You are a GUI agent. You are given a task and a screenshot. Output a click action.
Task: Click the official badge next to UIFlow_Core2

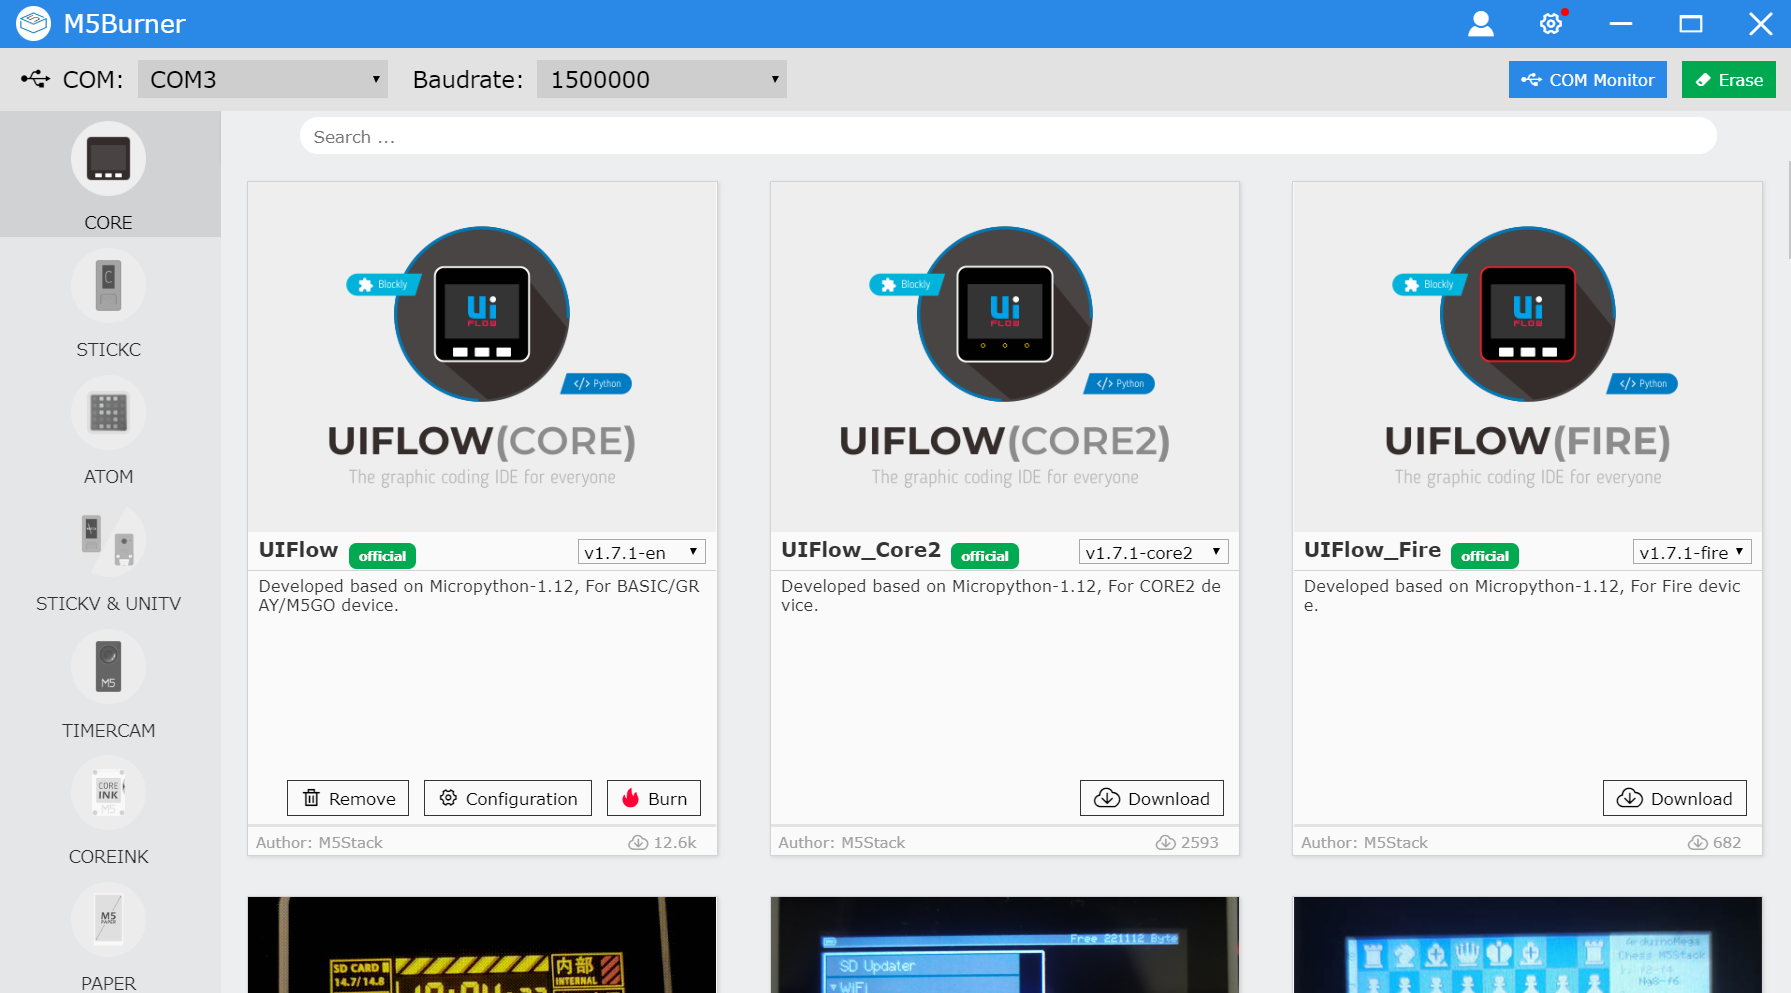click(x=985, y=556)
